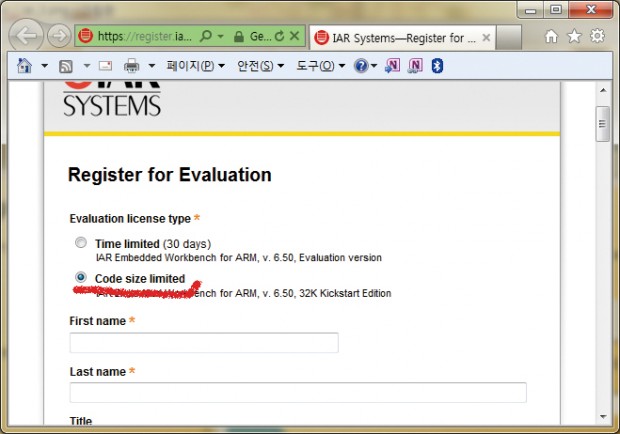The height and width of the screenshot is (434, 620).
Task: Expand the feeds dropdown arrow
Action: 87,66
